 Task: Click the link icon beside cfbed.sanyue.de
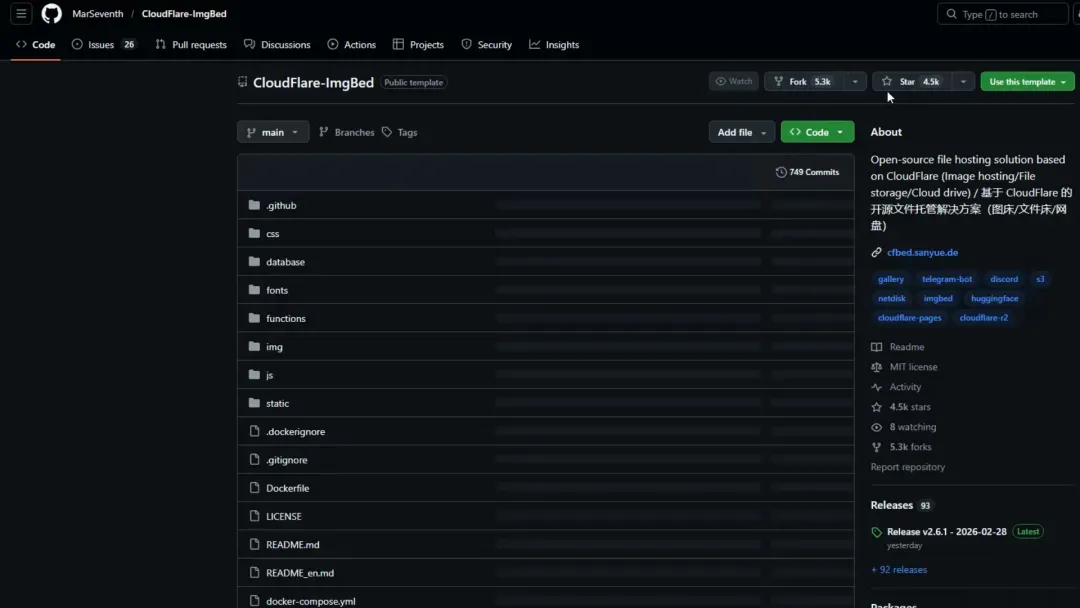click(877, 253)
